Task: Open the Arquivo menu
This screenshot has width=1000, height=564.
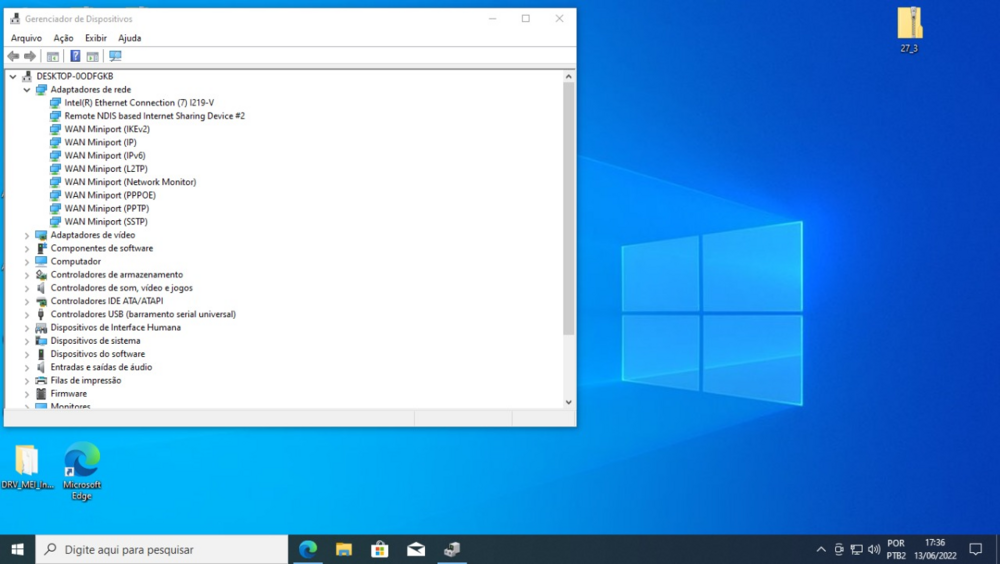Action: [26, 38]
